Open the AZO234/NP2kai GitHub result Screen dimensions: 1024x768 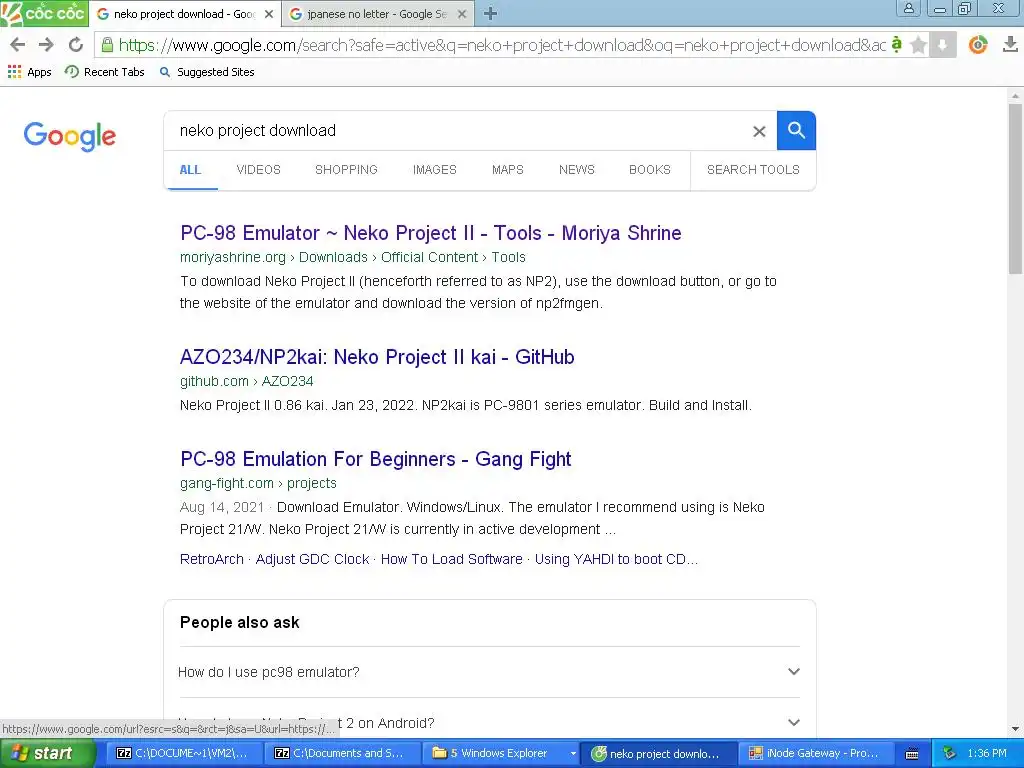click(377, 357)
